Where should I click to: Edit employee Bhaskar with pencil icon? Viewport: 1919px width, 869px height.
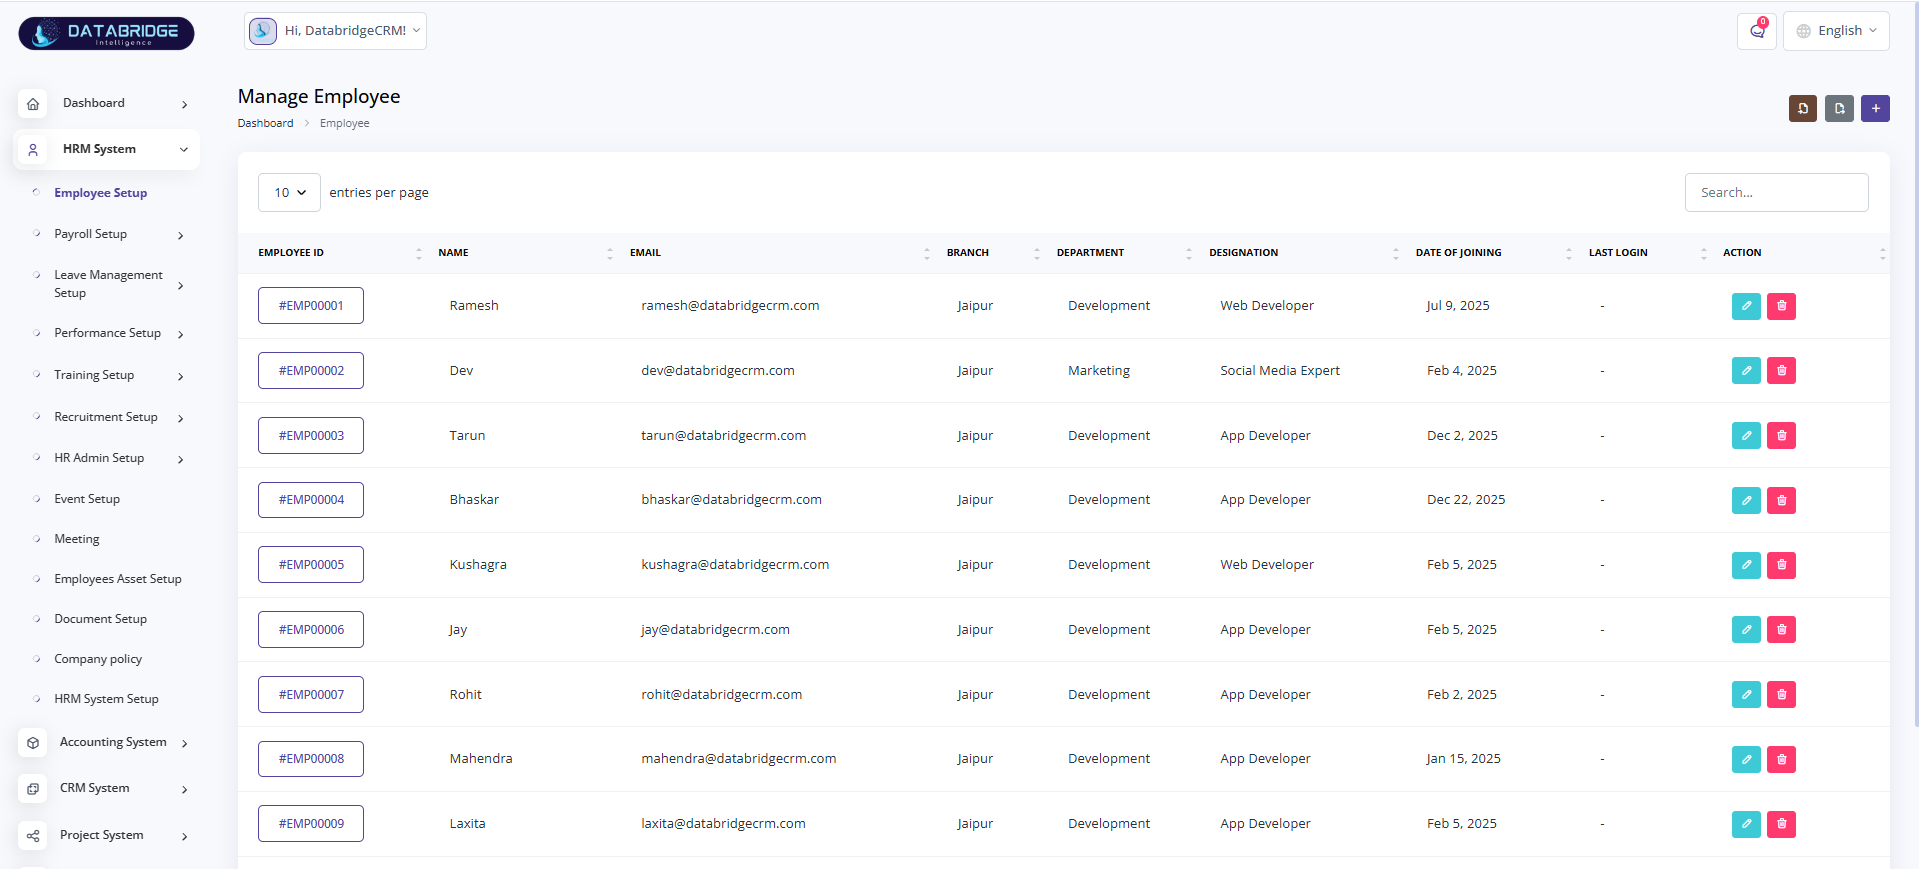1746,500
